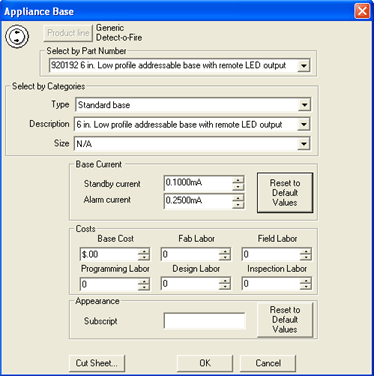Click the Base Cost field
Image resolution: width=374 pixels, height=376 pixels.
[x=109, y=254]
